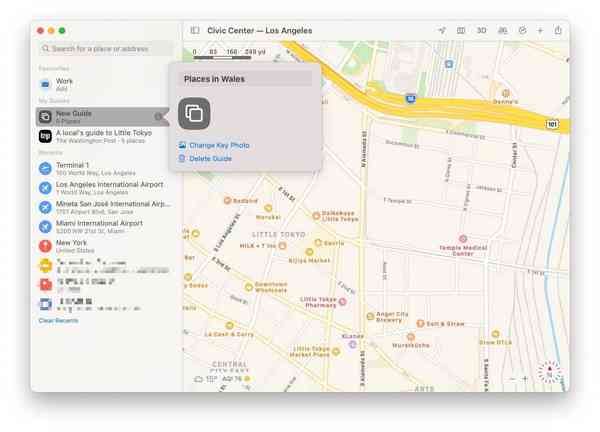Click the Nijiya Market marker
Image resolution: width=600 pixels, height=432 pixels.
(x=309, y=252)
